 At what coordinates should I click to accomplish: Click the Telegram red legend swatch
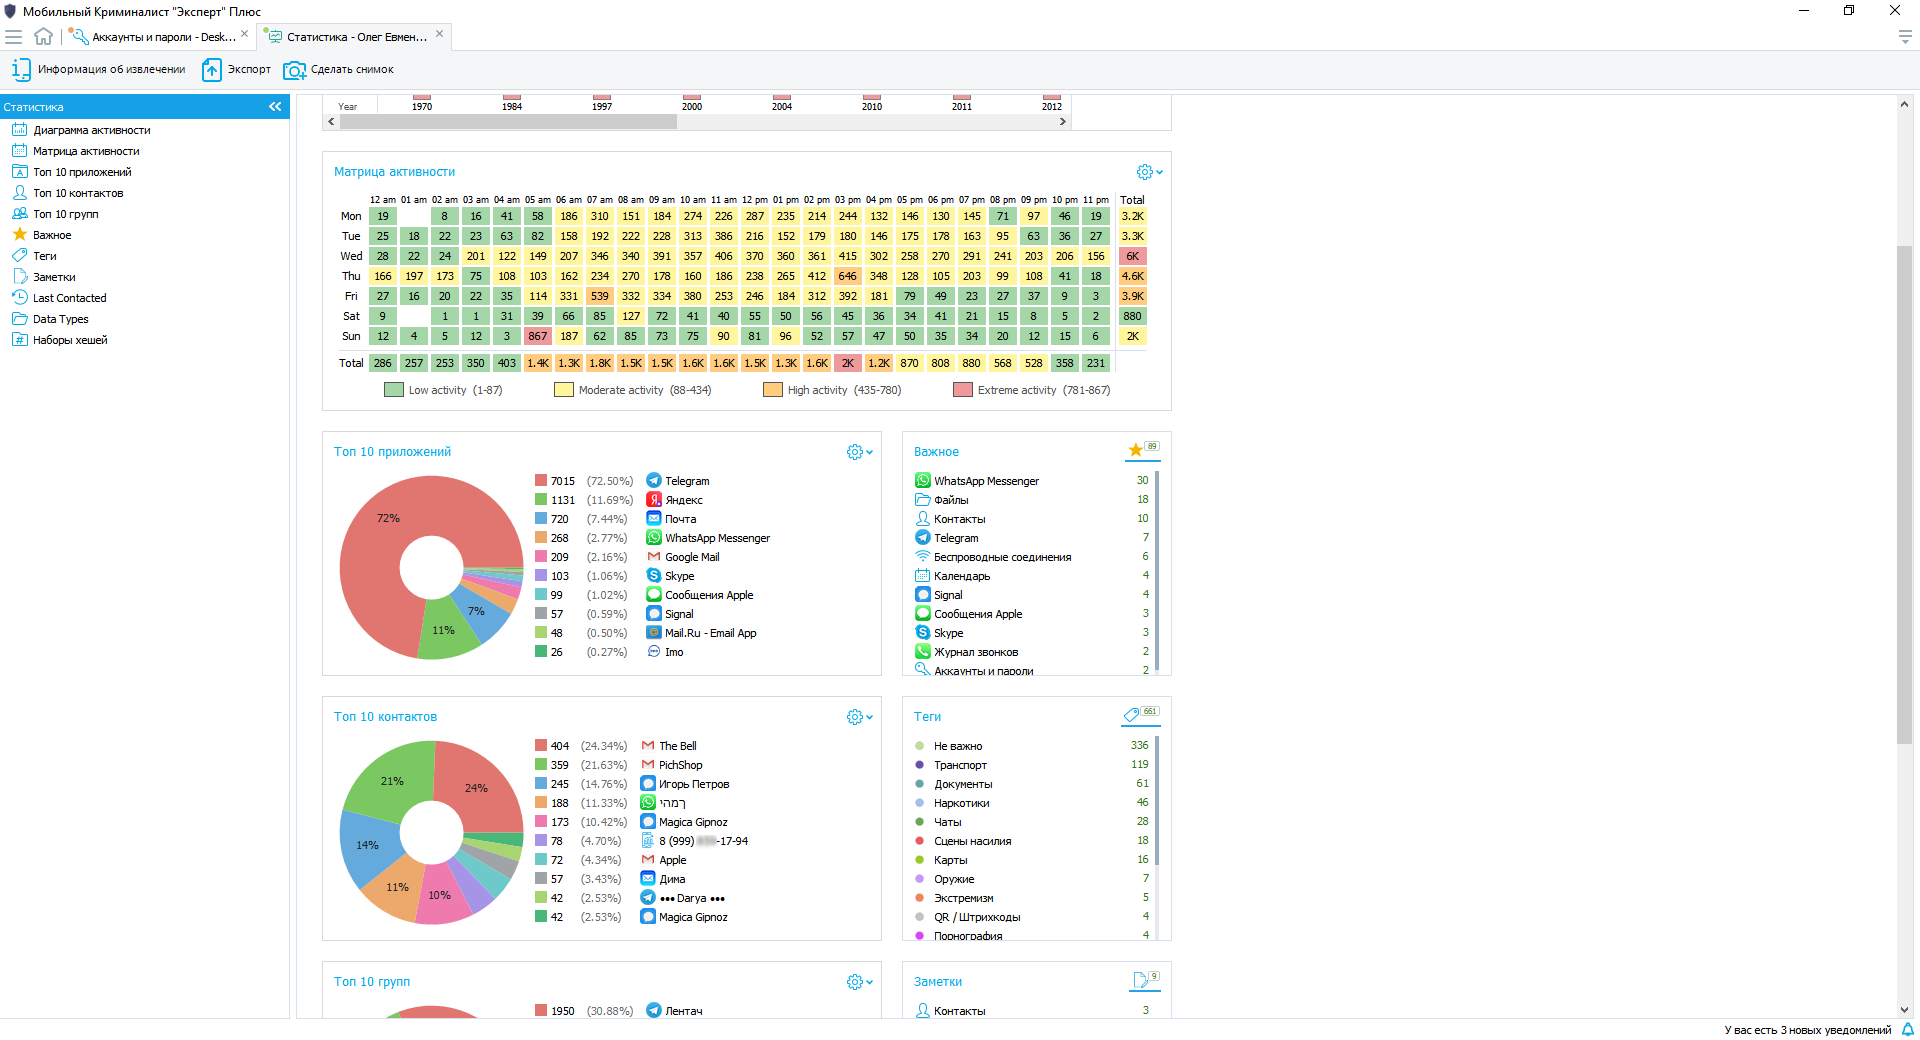pos(541,481)
